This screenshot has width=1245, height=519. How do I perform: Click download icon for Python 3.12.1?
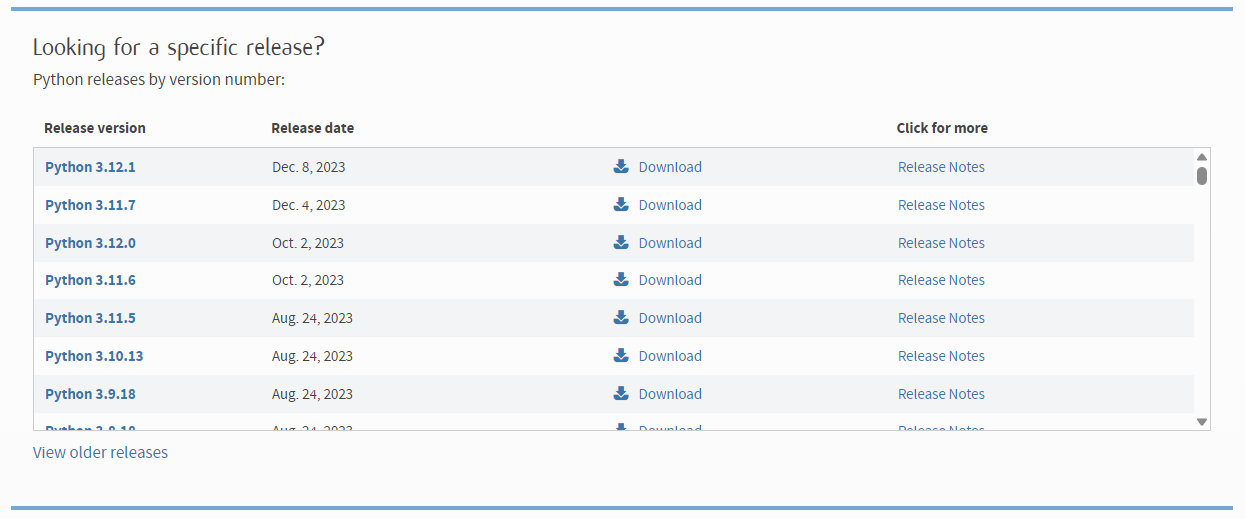coord(621,167)
